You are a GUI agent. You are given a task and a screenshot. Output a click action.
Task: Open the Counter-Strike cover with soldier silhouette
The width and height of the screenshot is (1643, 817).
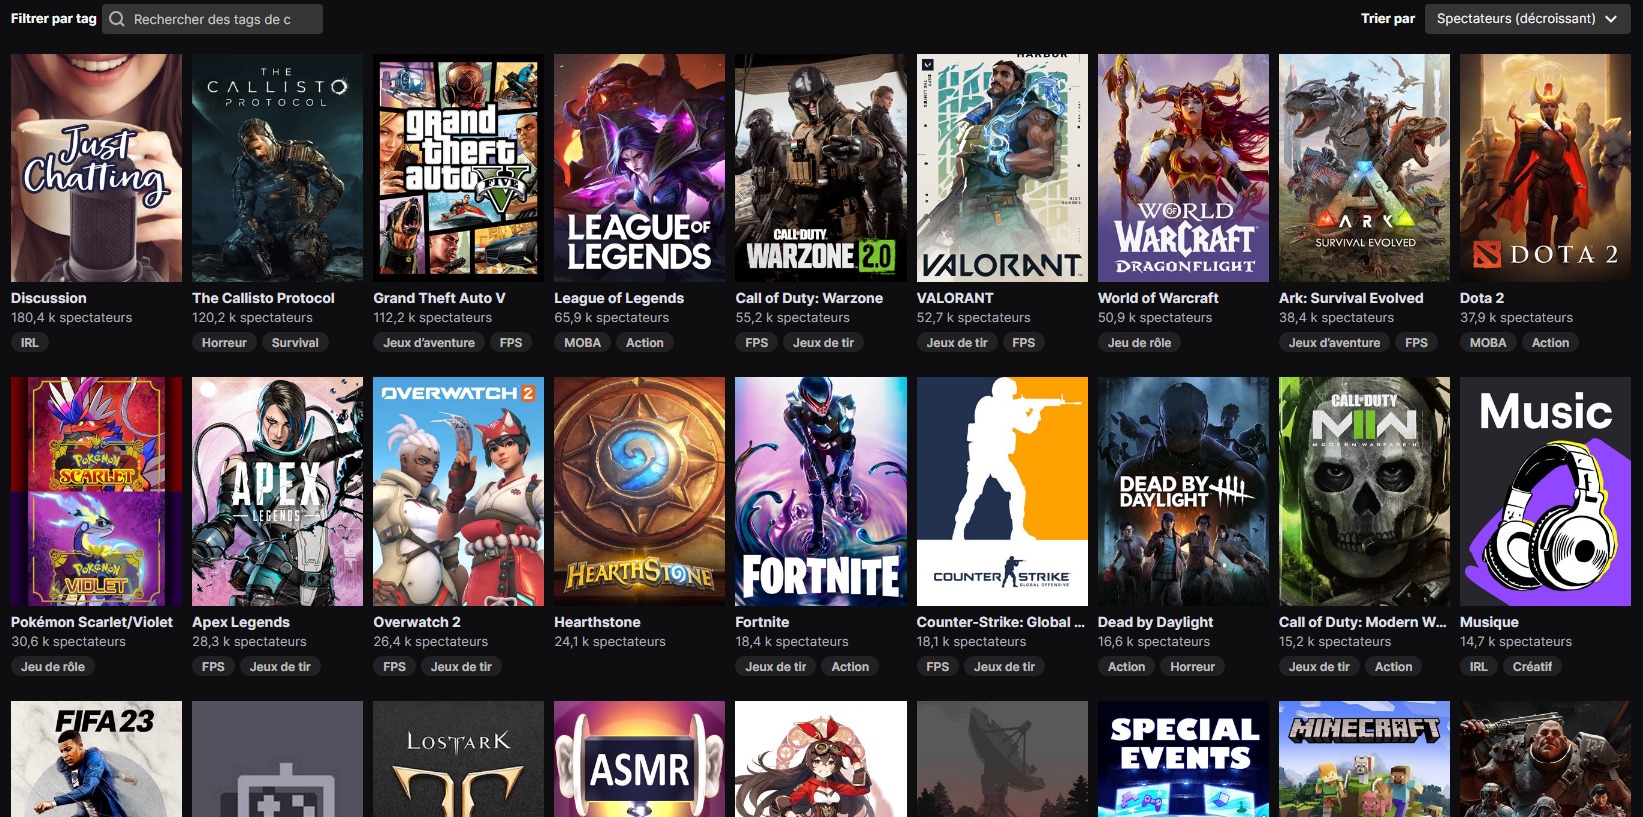(x=1002, y=491)
